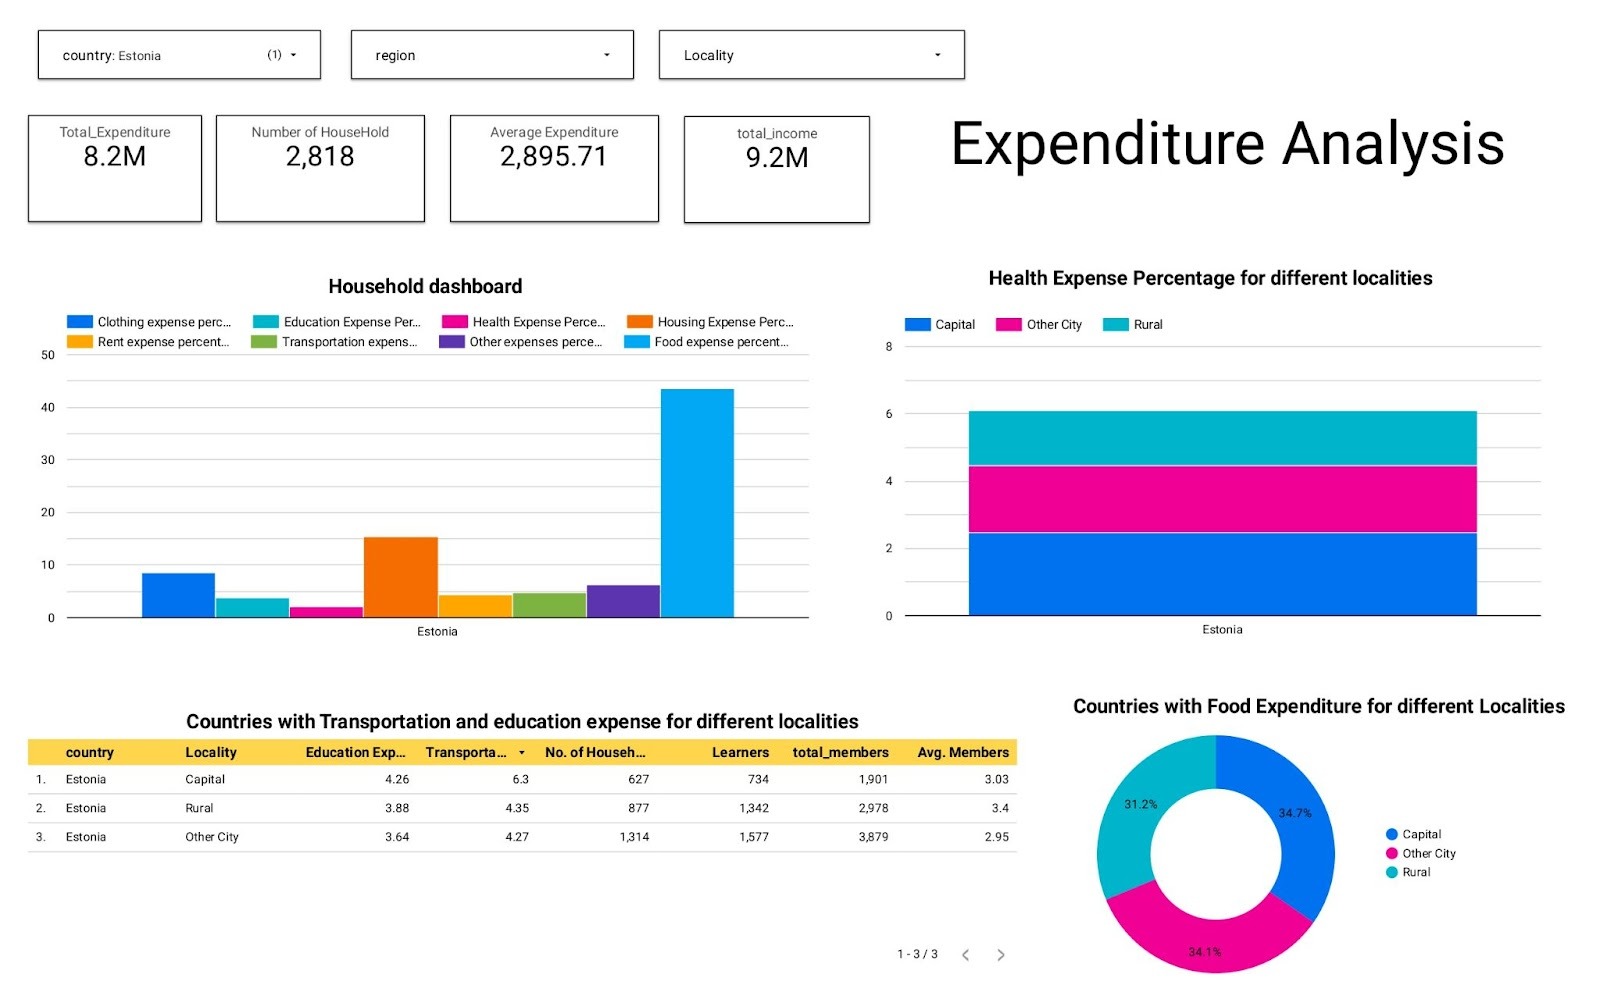Image resolution: width=1600 pixels, height=1000 pixels.
Task: Sort table by Locality column header
Action: (211, 753)
